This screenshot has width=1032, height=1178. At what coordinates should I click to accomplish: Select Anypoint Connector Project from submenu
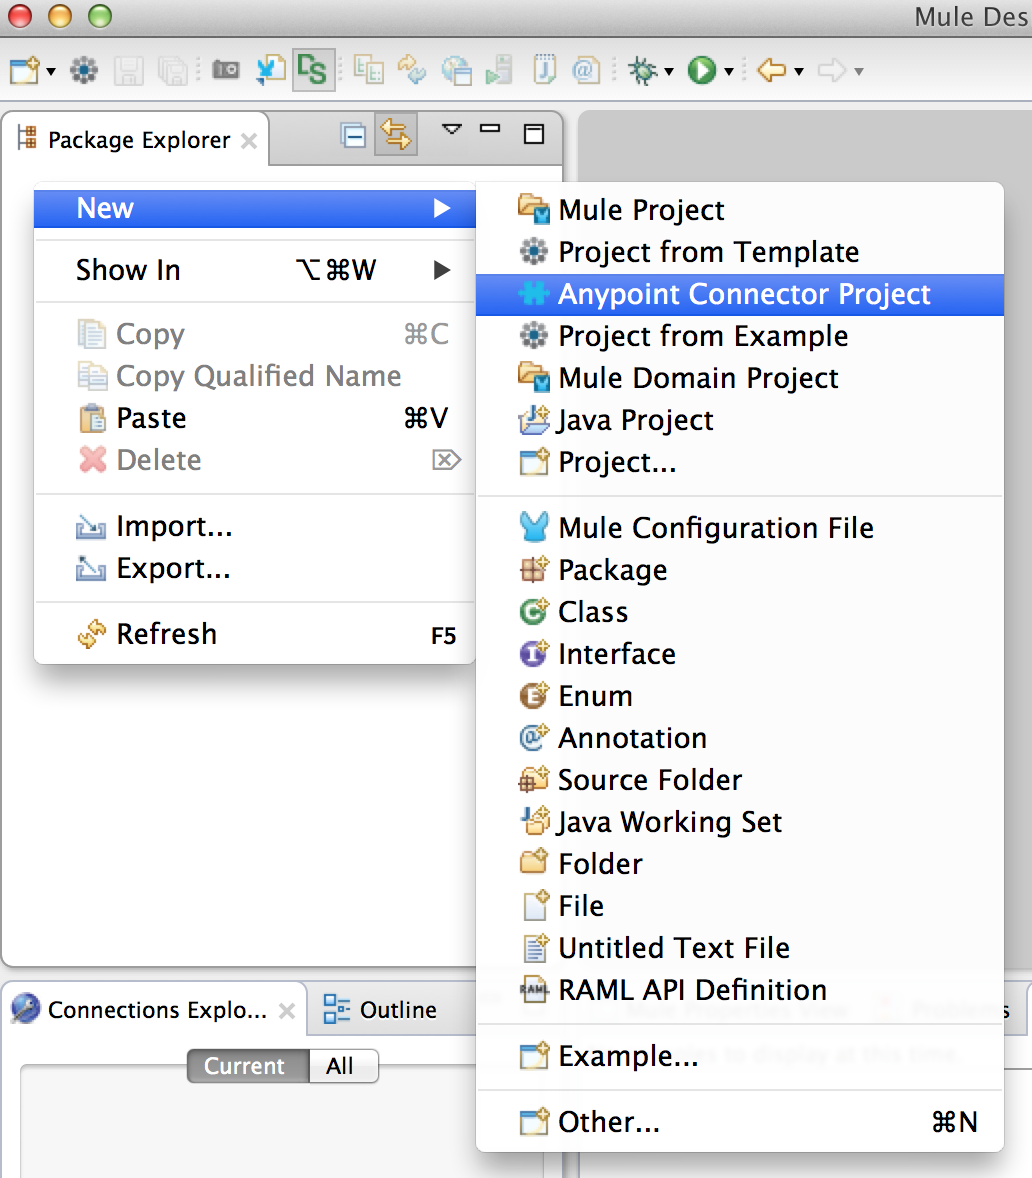(743, 294)
